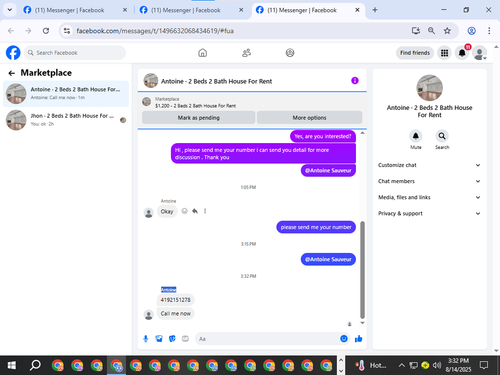Open the Home feed icon

click(x=202, y=53)
